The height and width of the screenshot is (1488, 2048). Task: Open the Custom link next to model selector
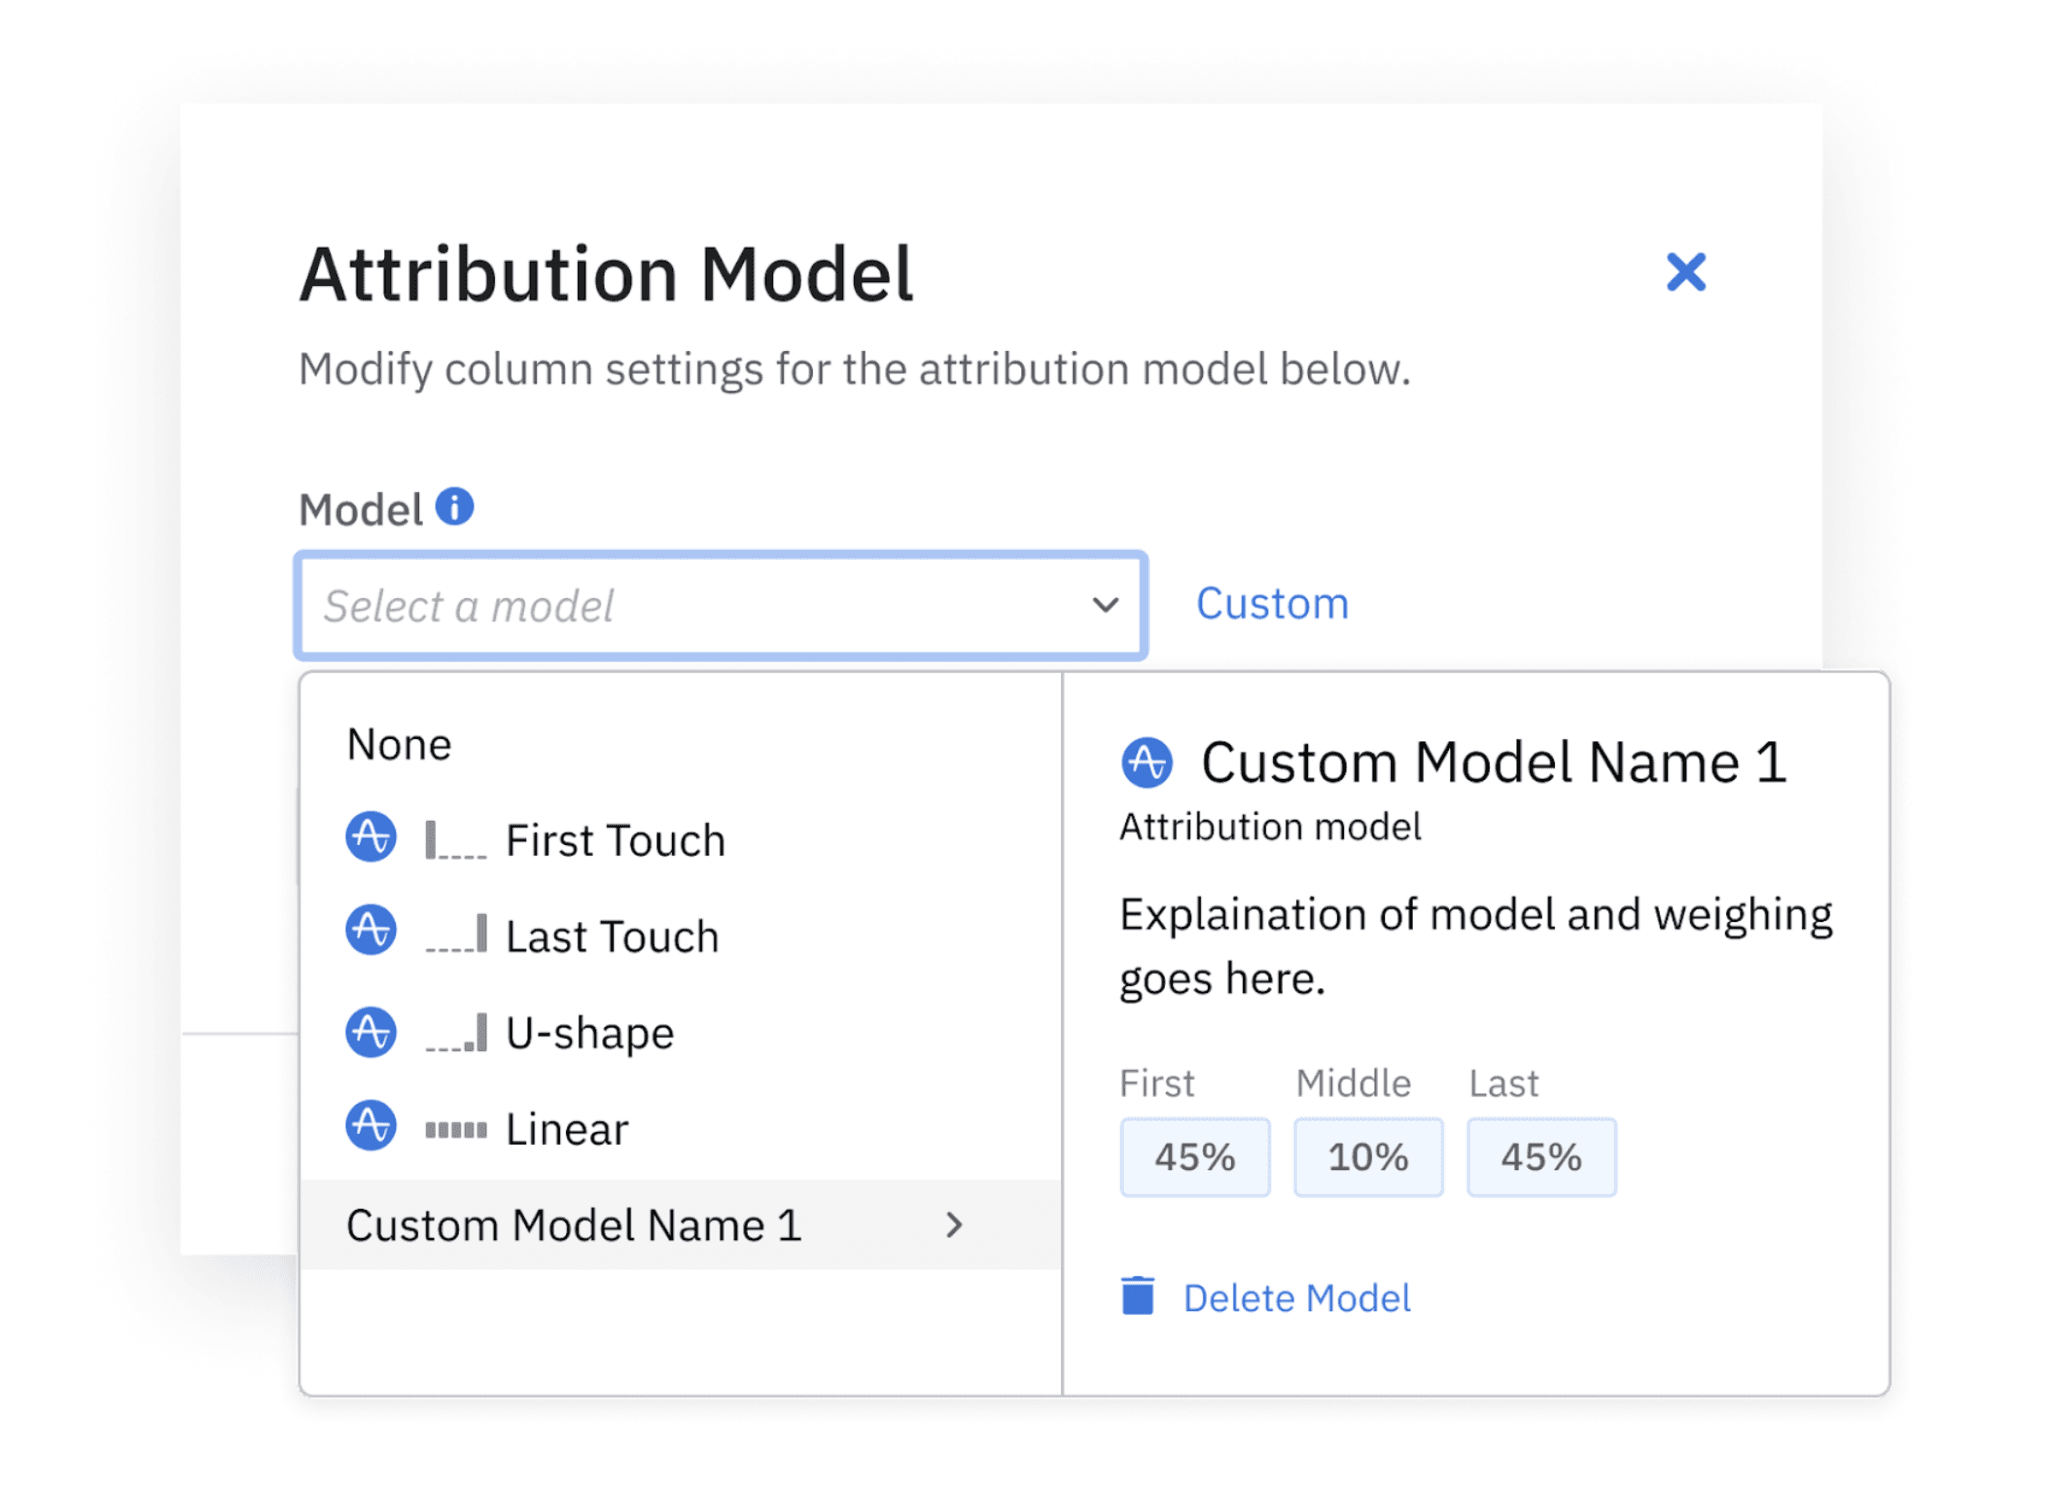pos(1271,602)
